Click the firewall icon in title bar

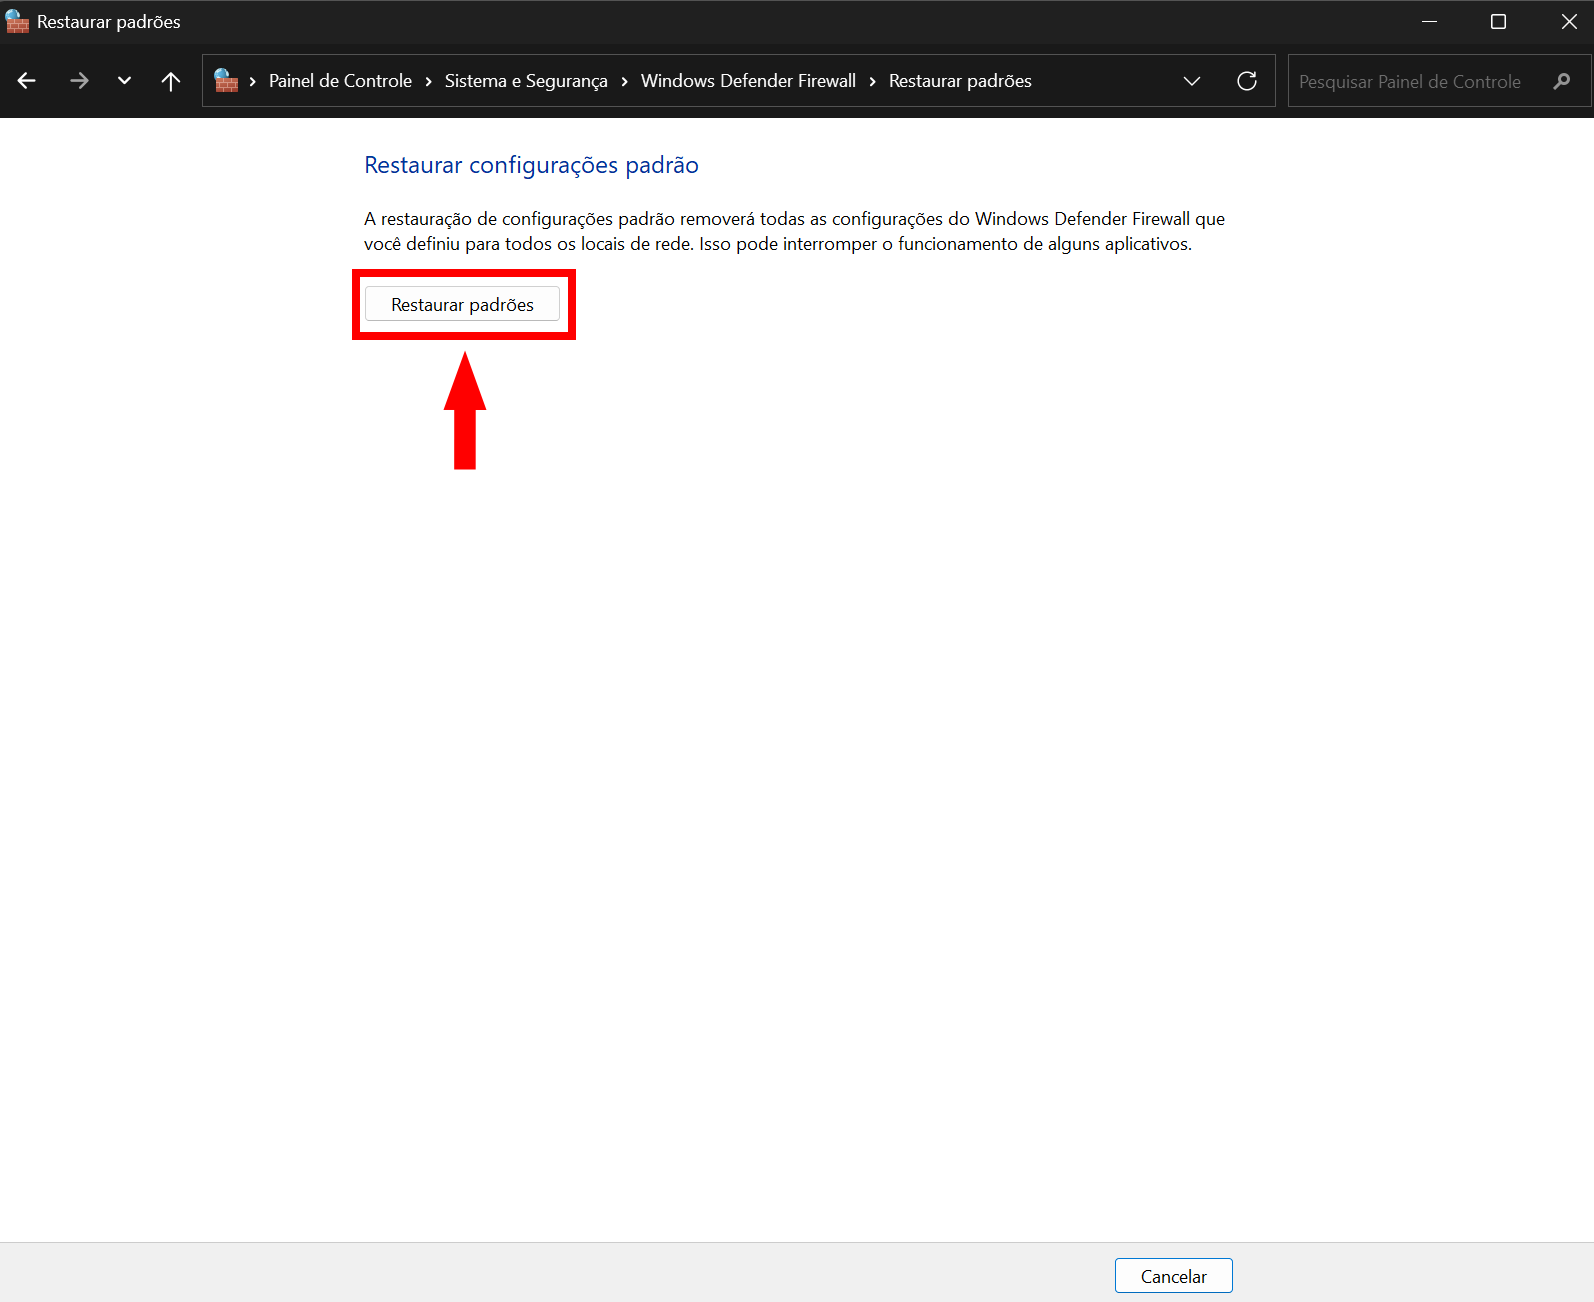(x=17, y=21)
